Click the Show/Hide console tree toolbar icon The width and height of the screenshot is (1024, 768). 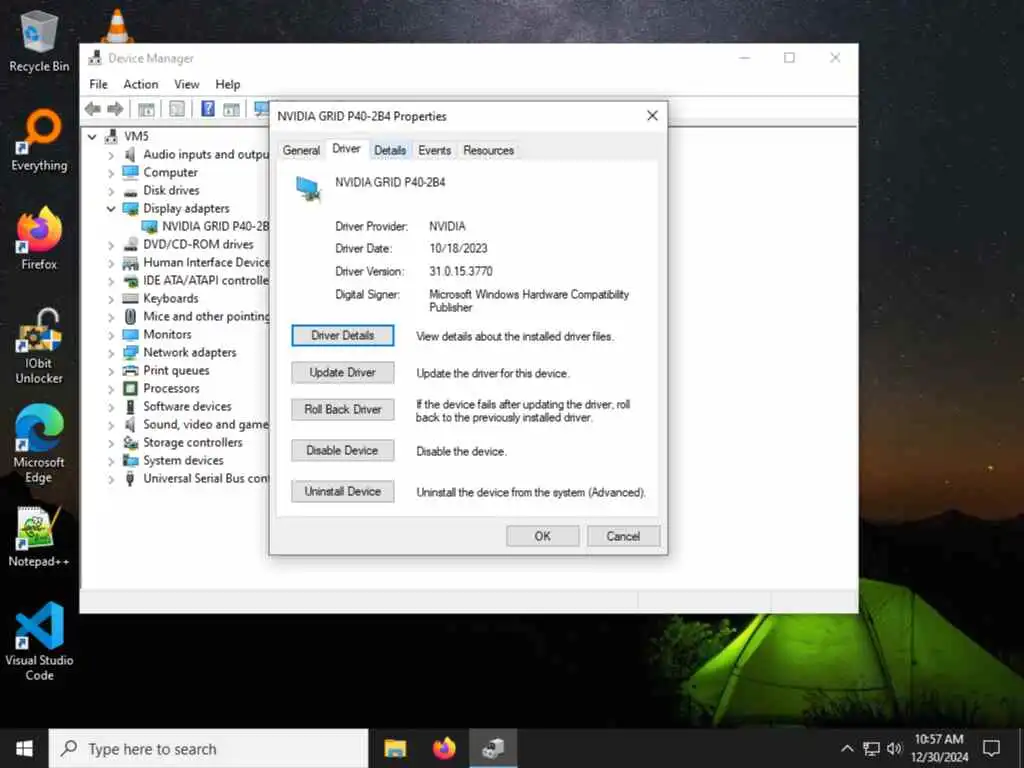pos(146,109)
